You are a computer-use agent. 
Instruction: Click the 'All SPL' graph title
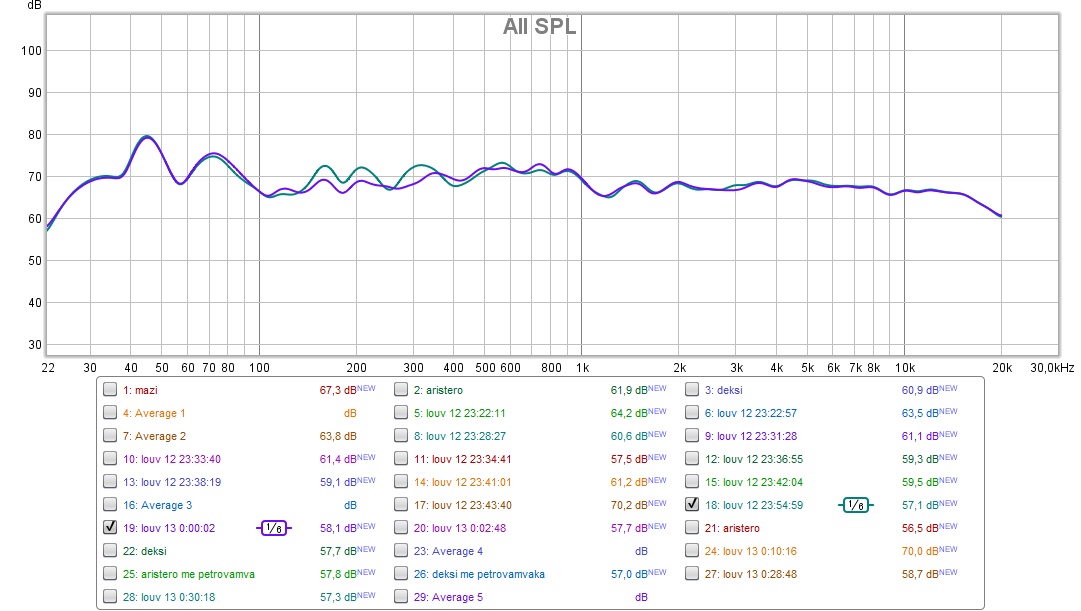click(539, 27)
